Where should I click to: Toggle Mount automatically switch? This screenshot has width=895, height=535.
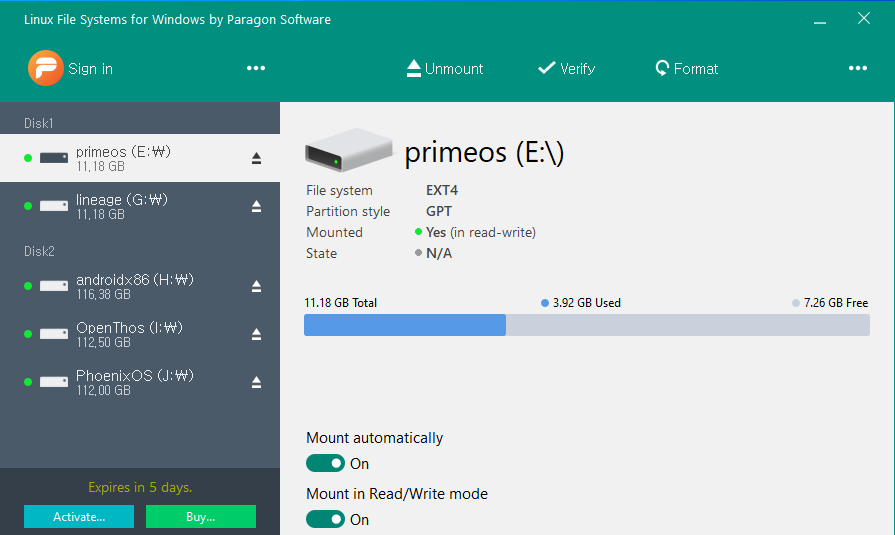[x=325, y=463]
